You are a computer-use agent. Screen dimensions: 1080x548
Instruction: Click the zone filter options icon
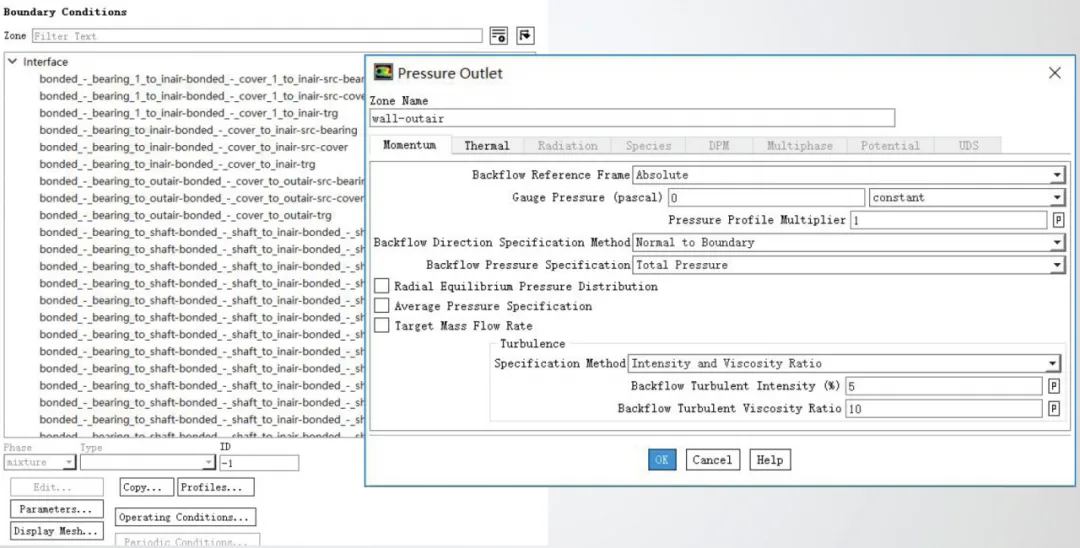(499, 36)
